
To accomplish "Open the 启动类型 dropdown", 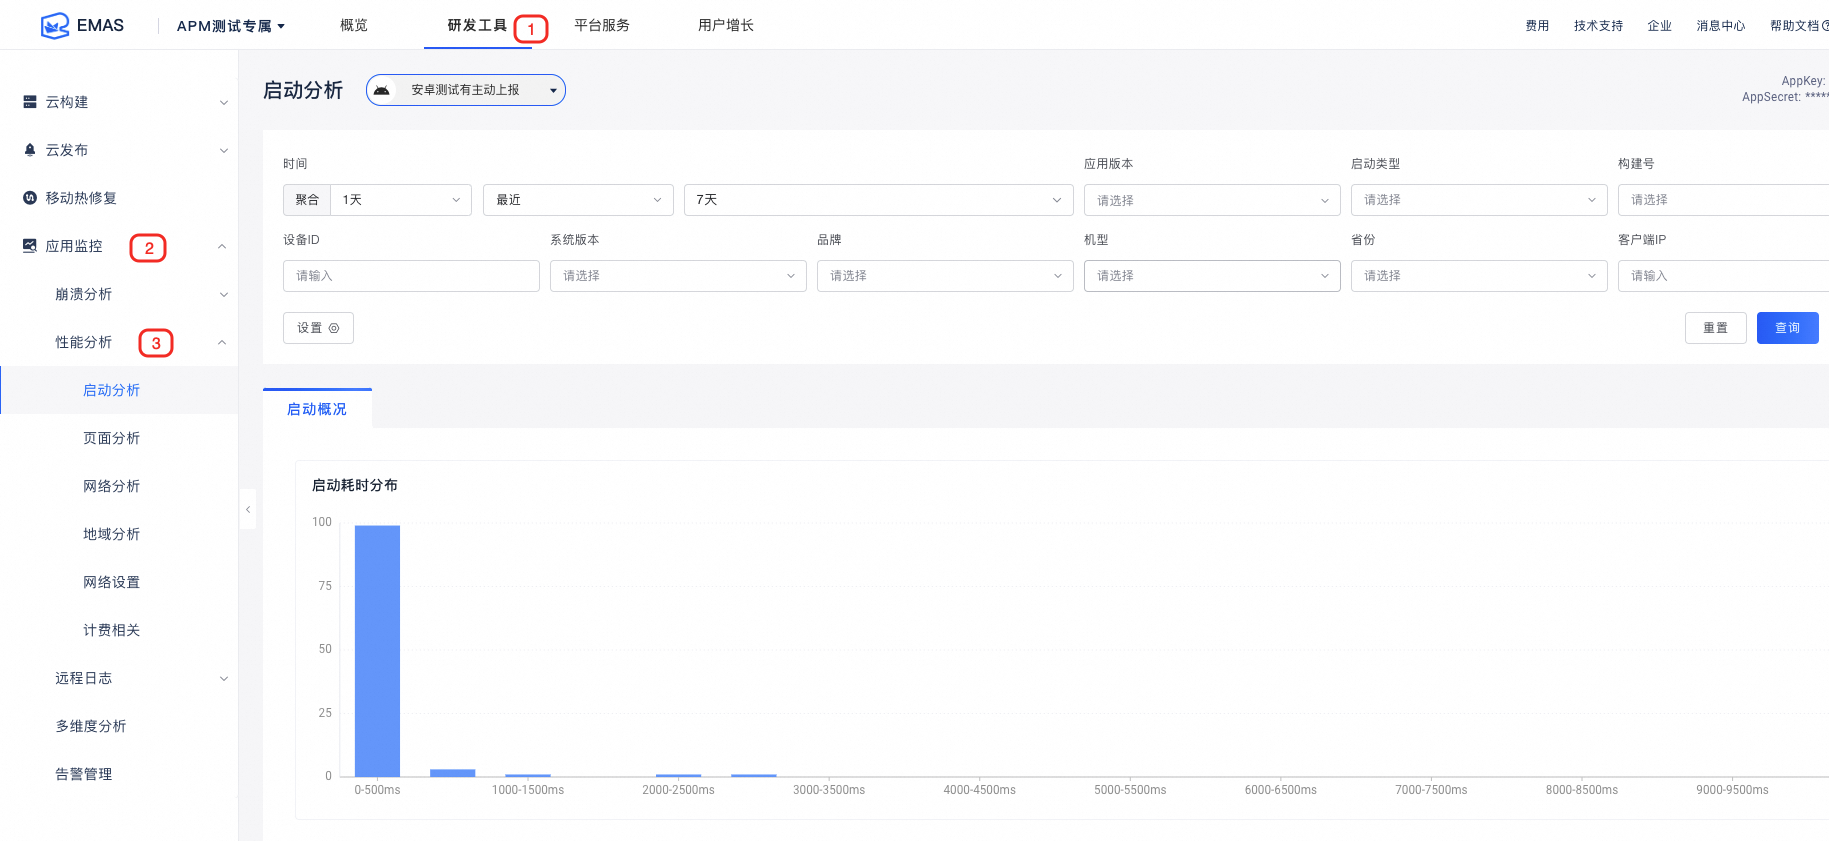I will (x=1478, y=200).
